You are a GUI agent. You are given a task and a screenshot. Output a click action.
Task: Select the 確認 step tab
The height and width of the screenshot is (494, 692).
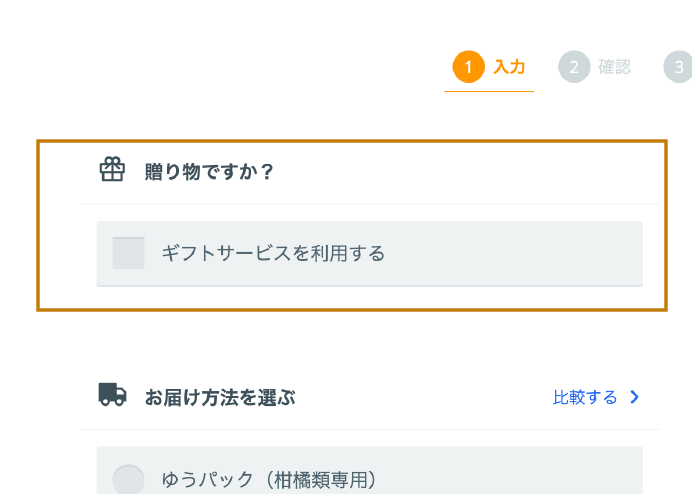594,68
